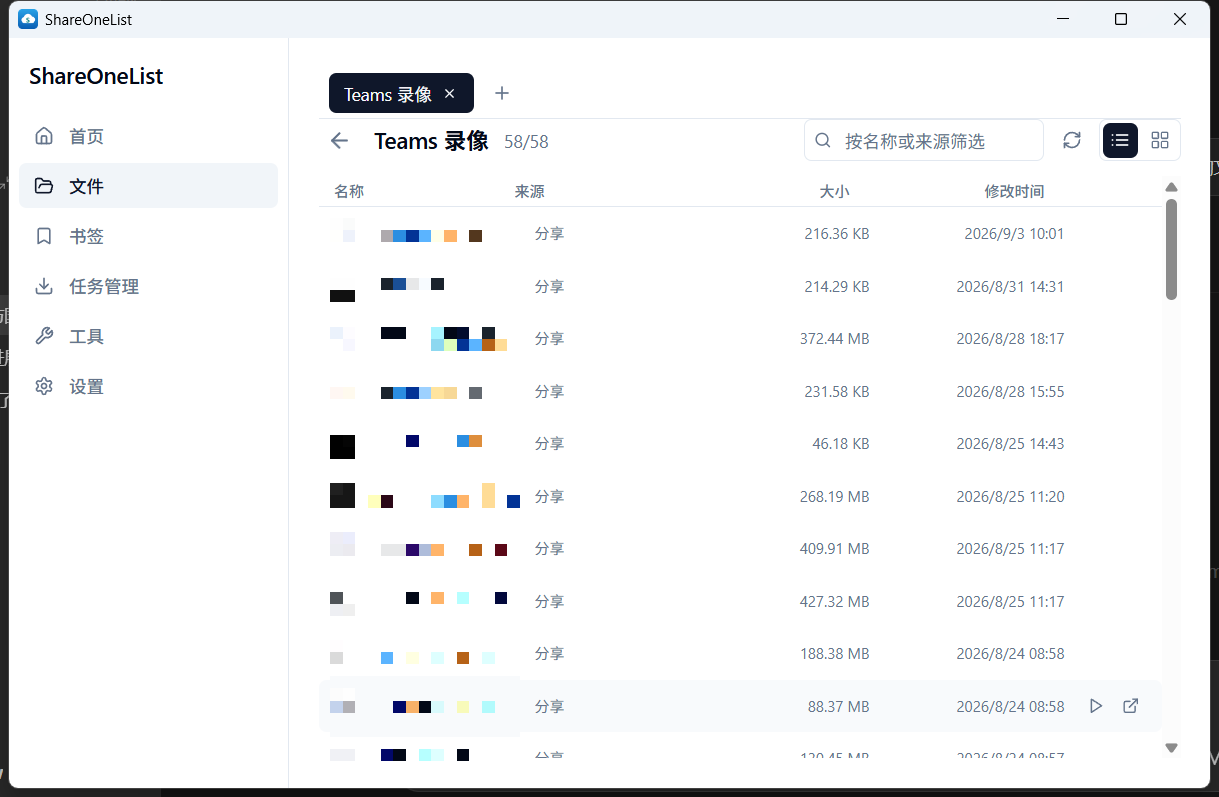Switch to grid view

click(1160, 141)
